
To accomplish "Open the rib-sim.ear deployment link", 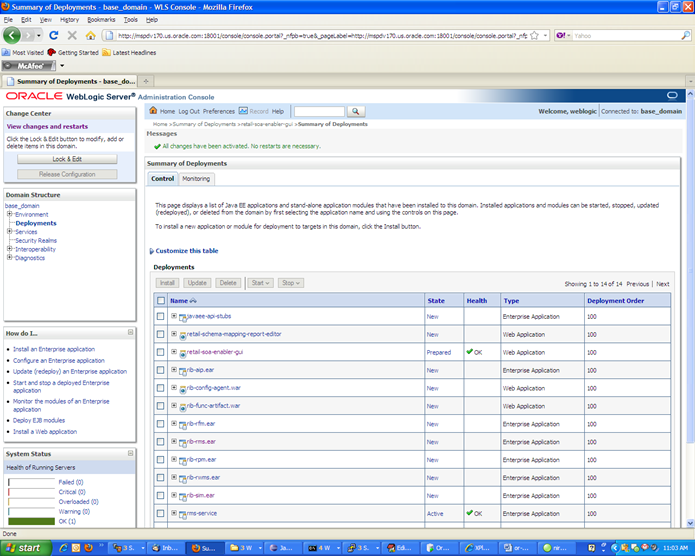I will (x=200, y=495).
